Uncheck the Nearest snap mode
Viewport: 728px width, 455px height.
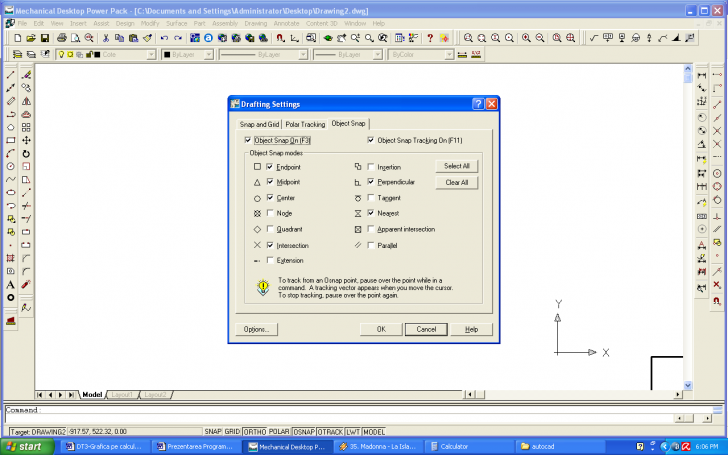click(x=371, y=213)
